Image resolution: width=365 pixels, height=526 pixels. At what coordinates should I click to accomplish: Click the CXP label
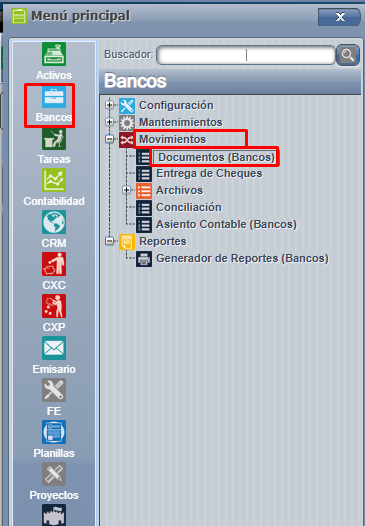coord(54,327)
